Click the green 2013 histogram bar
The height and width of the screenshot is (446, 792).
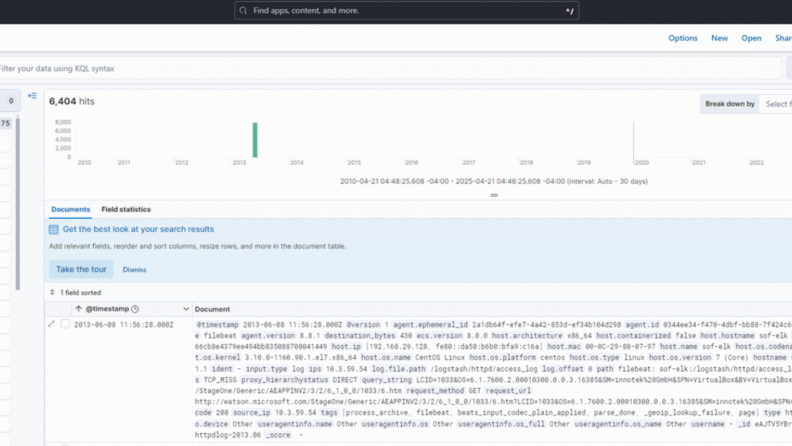click(255, 140)
